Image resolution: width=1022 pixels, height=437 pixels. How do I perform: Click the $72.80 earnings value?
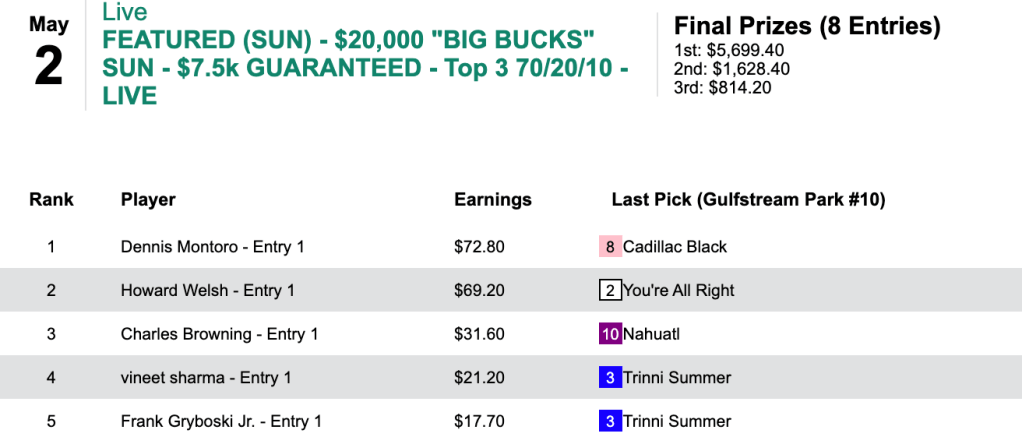pyautogui.click(x=479, y=247)
